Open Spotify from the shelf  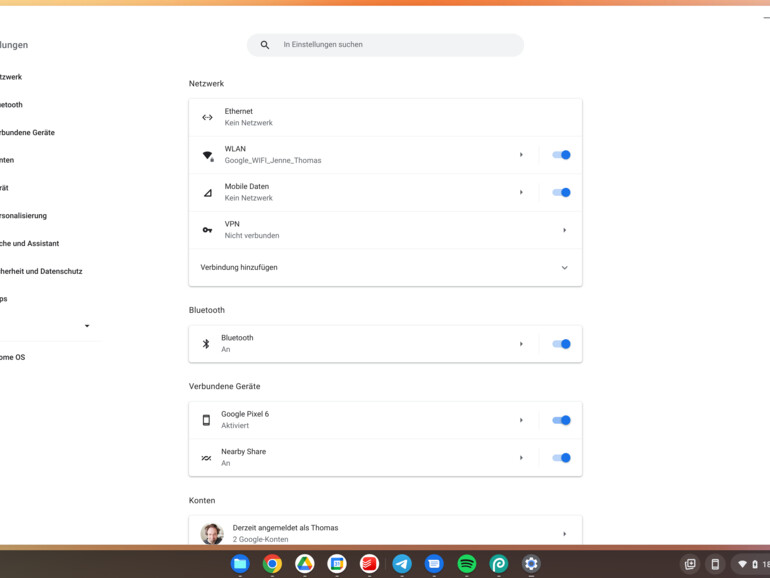(x=467, y=564)
